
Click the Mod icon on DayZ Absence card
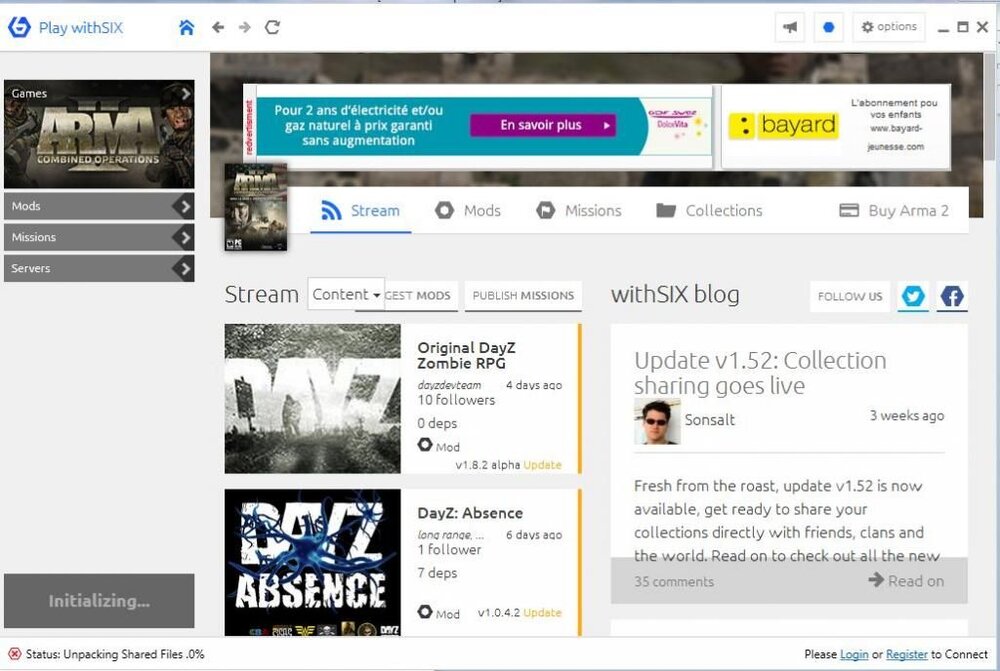425,612
